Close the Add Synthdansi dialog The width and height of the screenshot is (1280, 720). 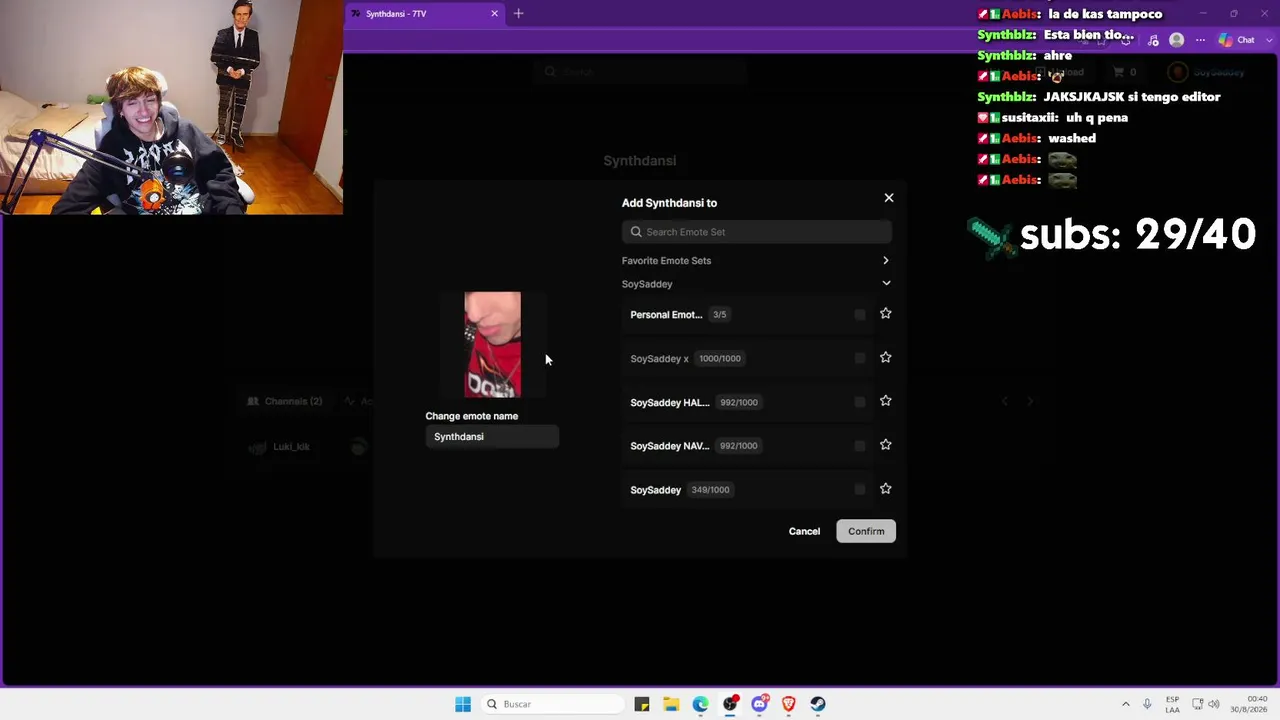(889, 198)
